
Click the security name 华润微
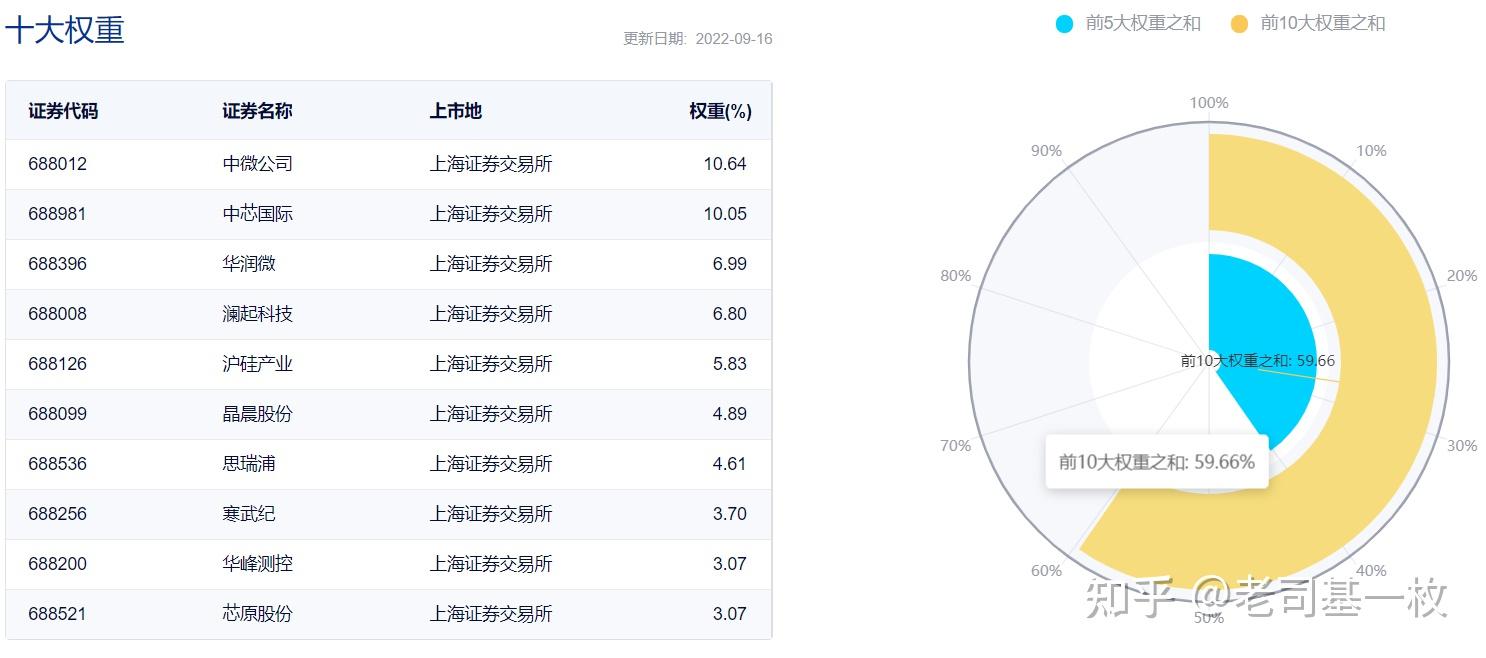249,264
